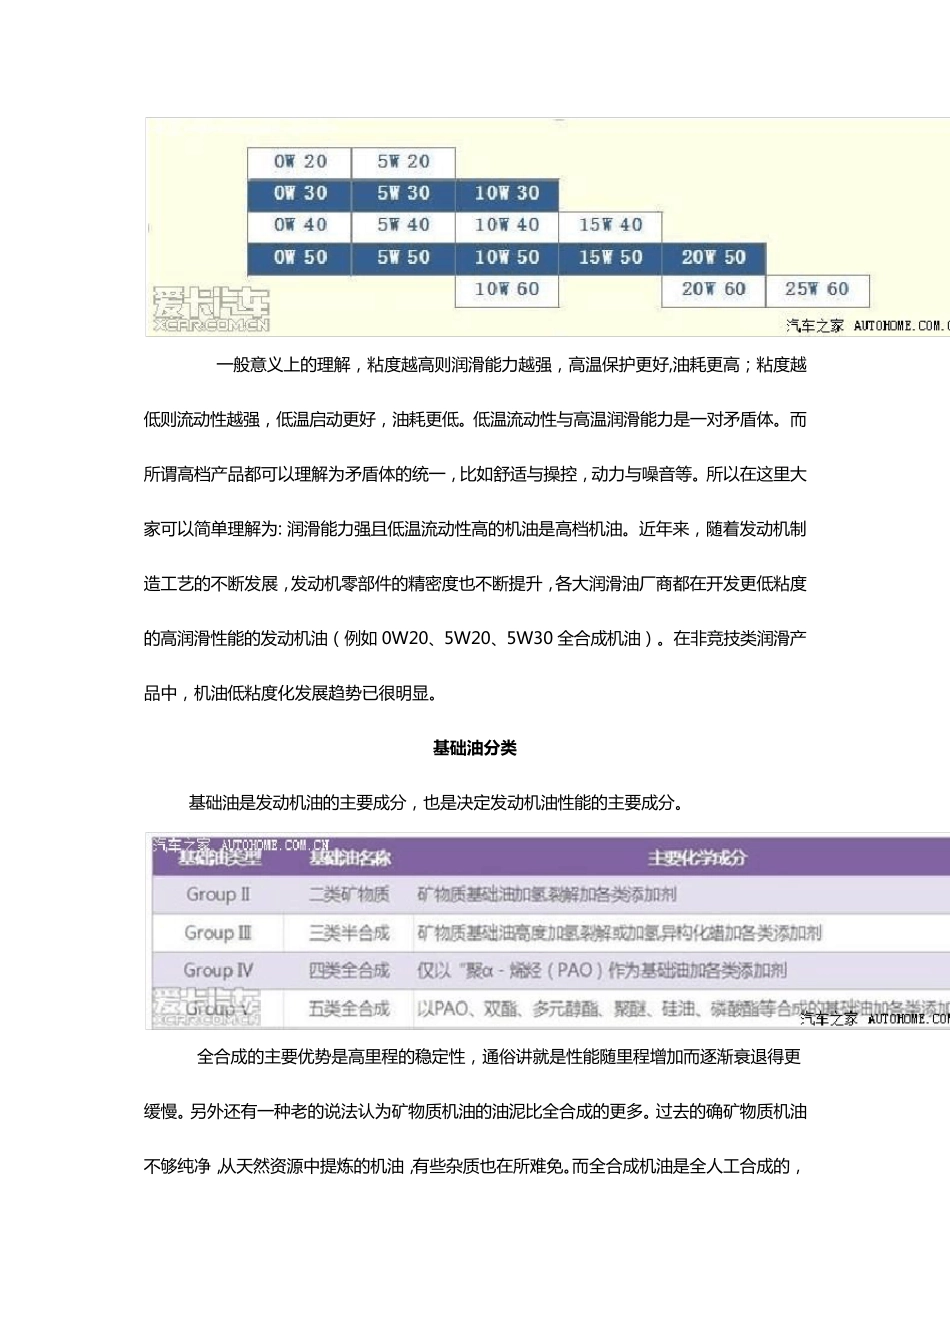Viewport: 950px width, 1344px height.
Task: Click the 10W 30 cell
Action: [x=507, y=194]
